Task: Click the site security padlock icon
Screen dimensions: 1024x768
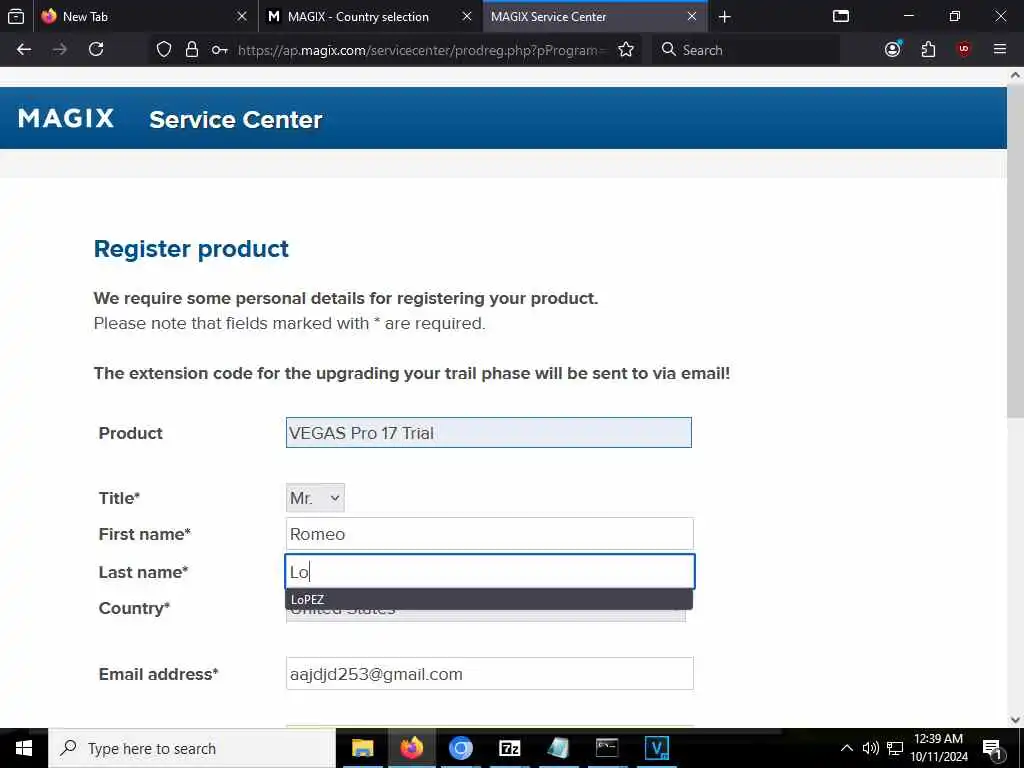Action: pos(191,50)
